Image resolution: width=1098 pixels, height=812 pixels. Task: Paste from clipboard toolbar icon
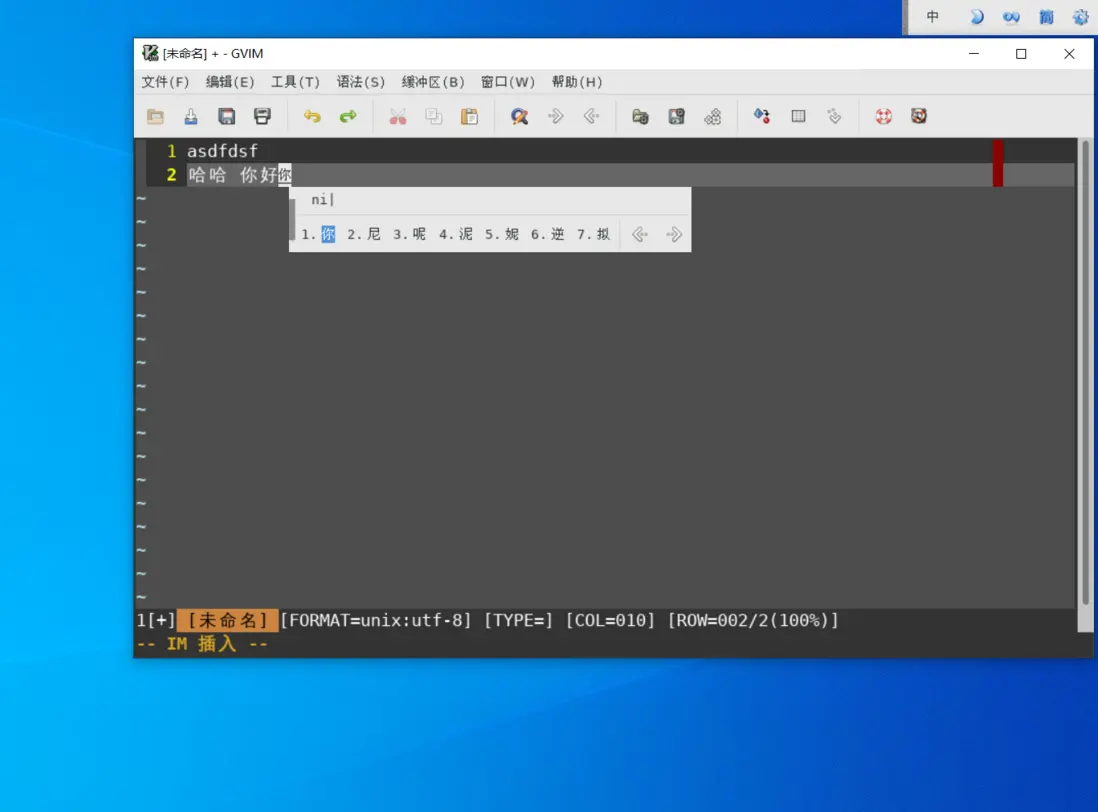469,116
